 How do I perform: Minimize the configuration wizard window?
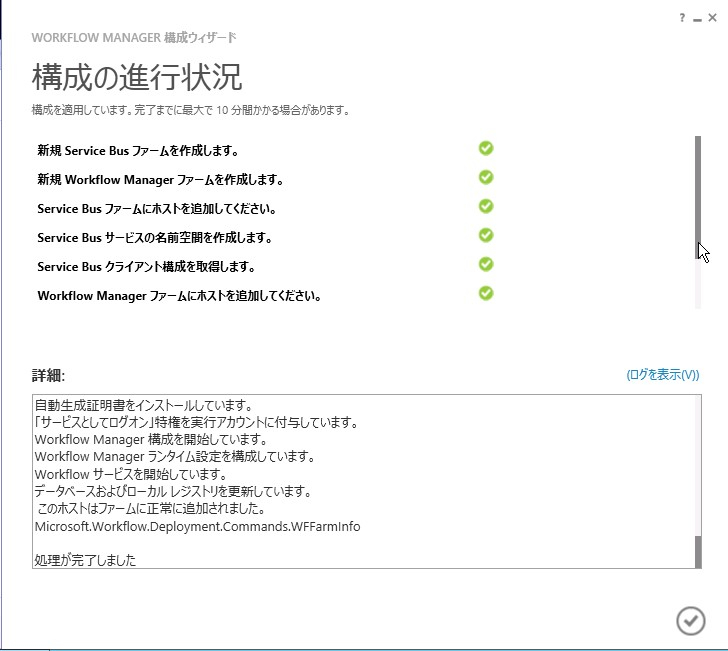(x=697, y=20)
